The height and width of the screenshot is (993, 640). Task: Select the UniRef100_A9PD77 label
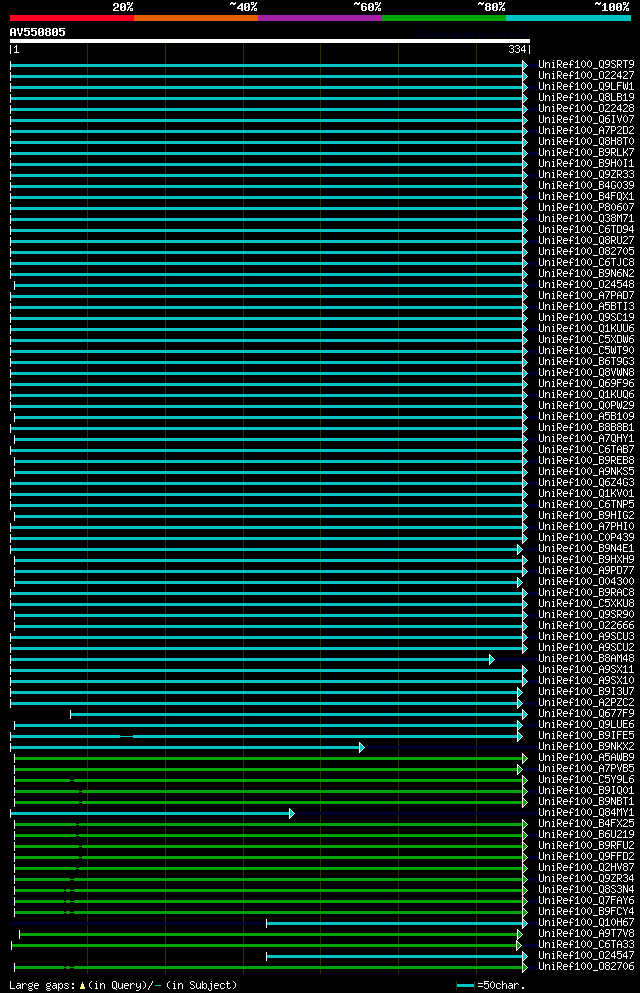586,571
